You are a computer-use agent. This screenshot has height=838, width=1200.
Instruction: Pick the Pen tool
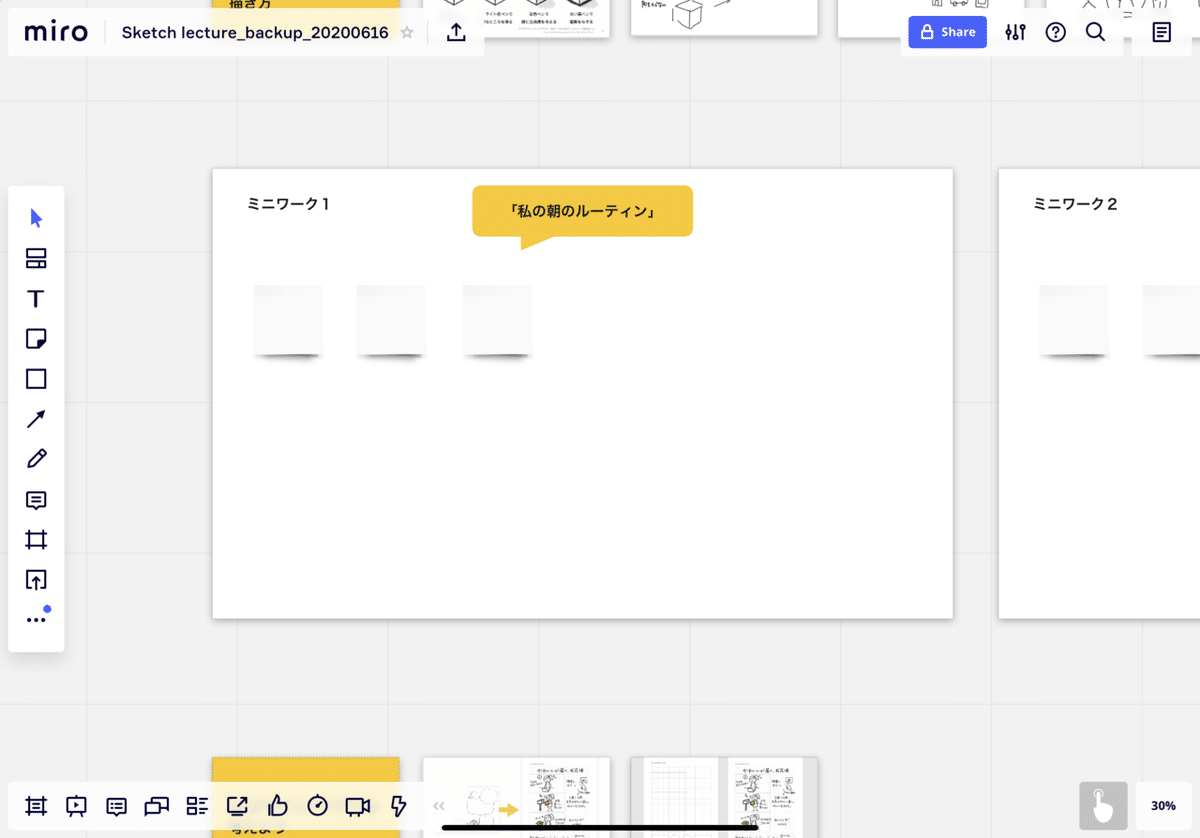pos(36,458)
